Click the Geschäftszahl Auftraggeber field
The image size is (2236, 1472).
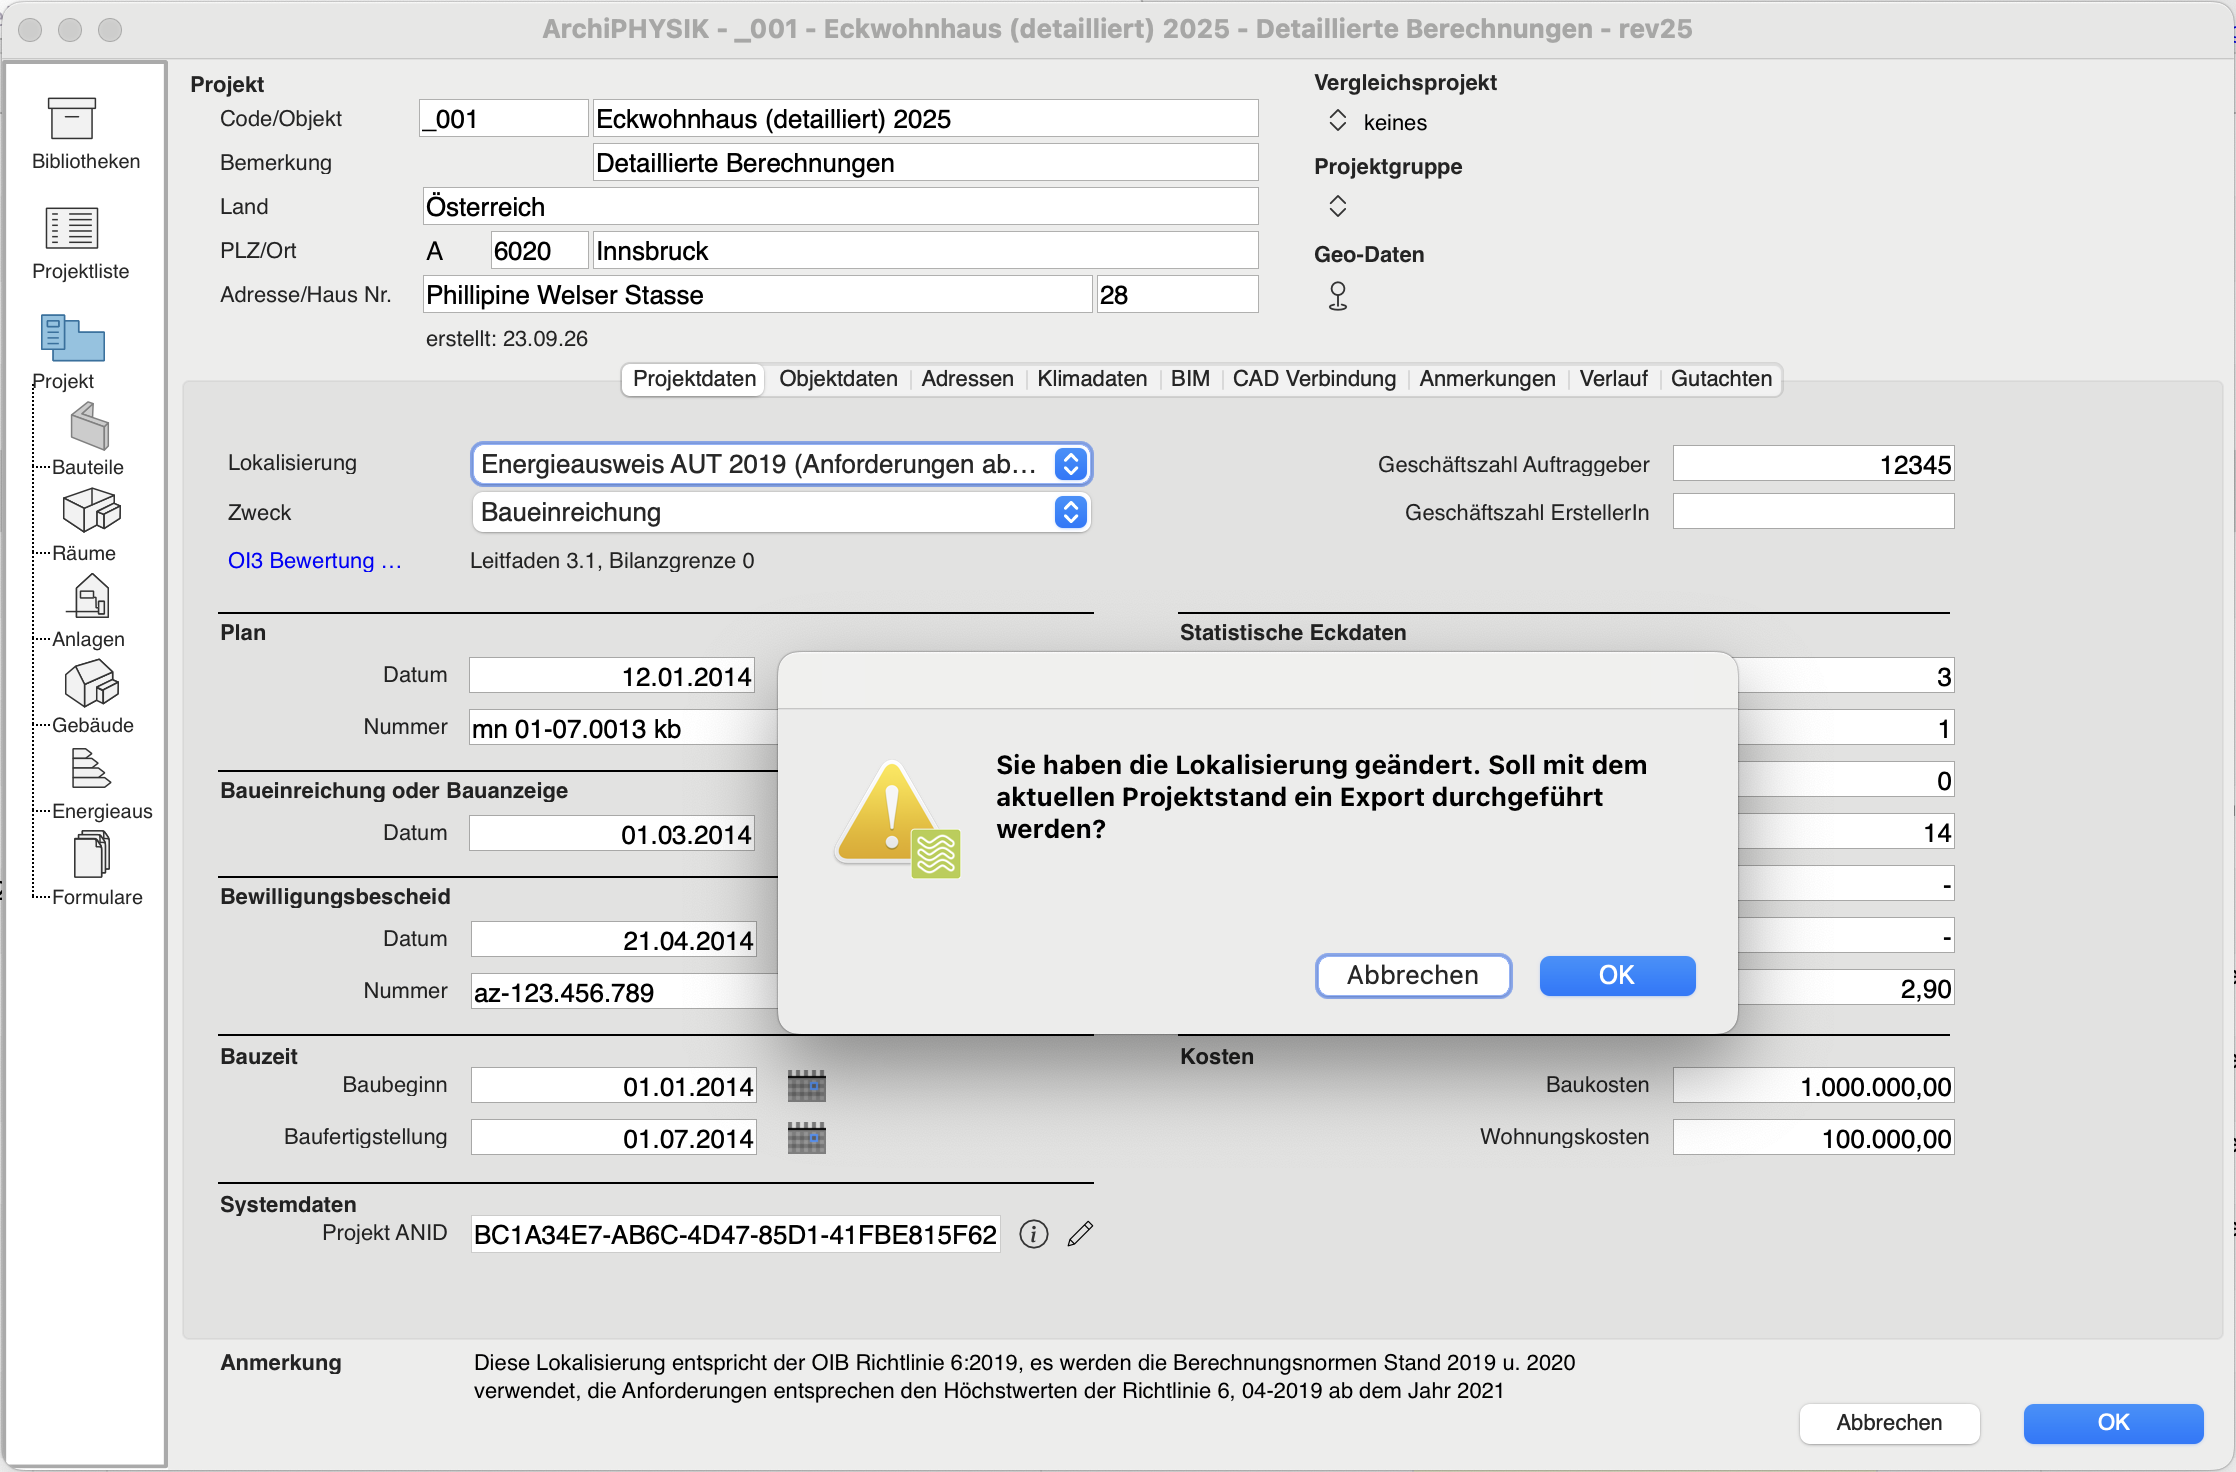click(x=1813, y=464)
